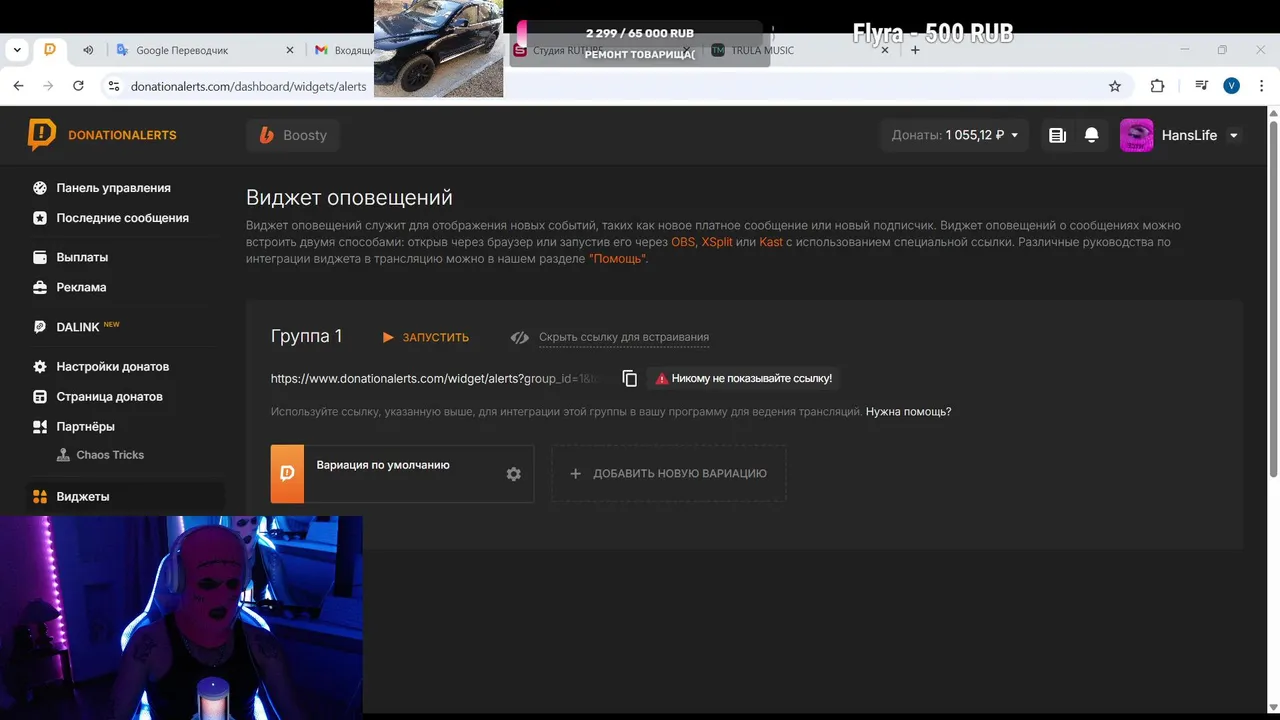The width and height of the screenshot is (1280, 720).
Task: Click the embed code icon
Action: [x=519, y=337]
